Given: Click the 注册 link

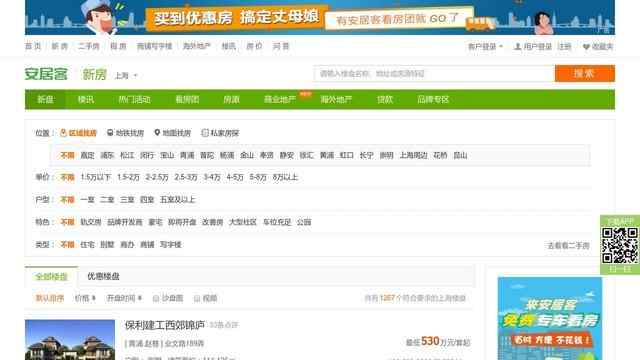Looking at the screenshot, I should pyautogui.click(x=564, y=47).
